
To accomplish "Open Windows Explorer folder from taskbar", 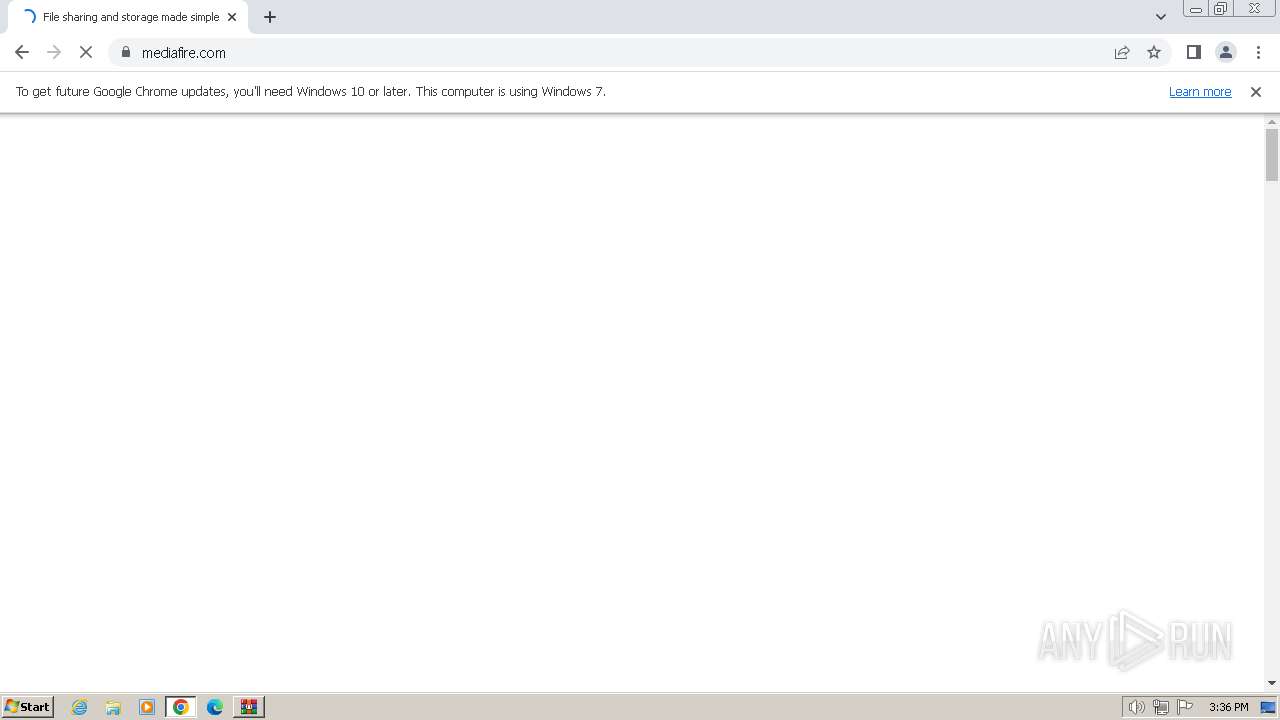I will pos(113,707).
